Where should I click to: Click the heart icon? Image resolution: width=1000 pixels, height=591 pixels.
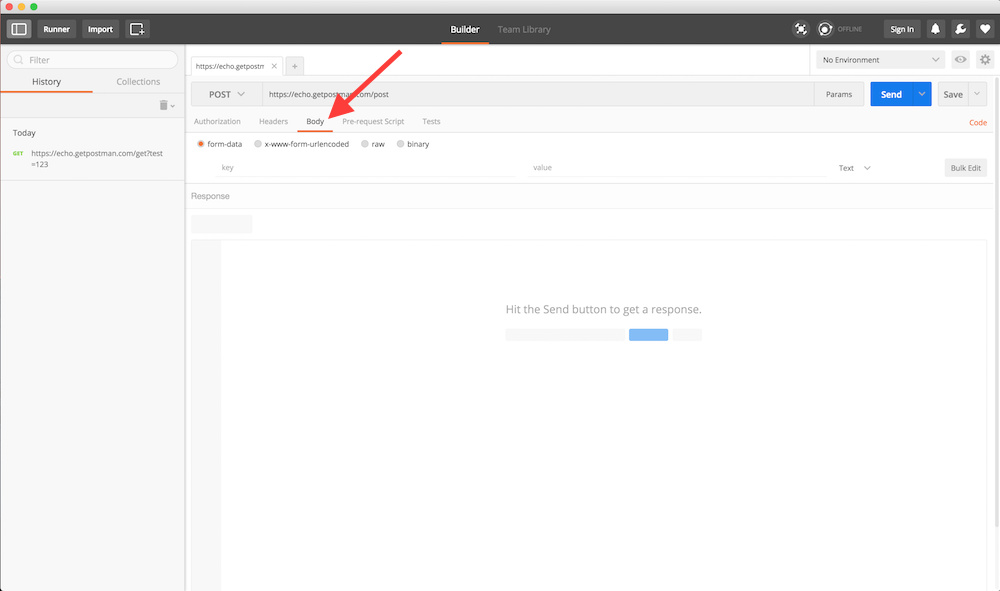point(985,29)
